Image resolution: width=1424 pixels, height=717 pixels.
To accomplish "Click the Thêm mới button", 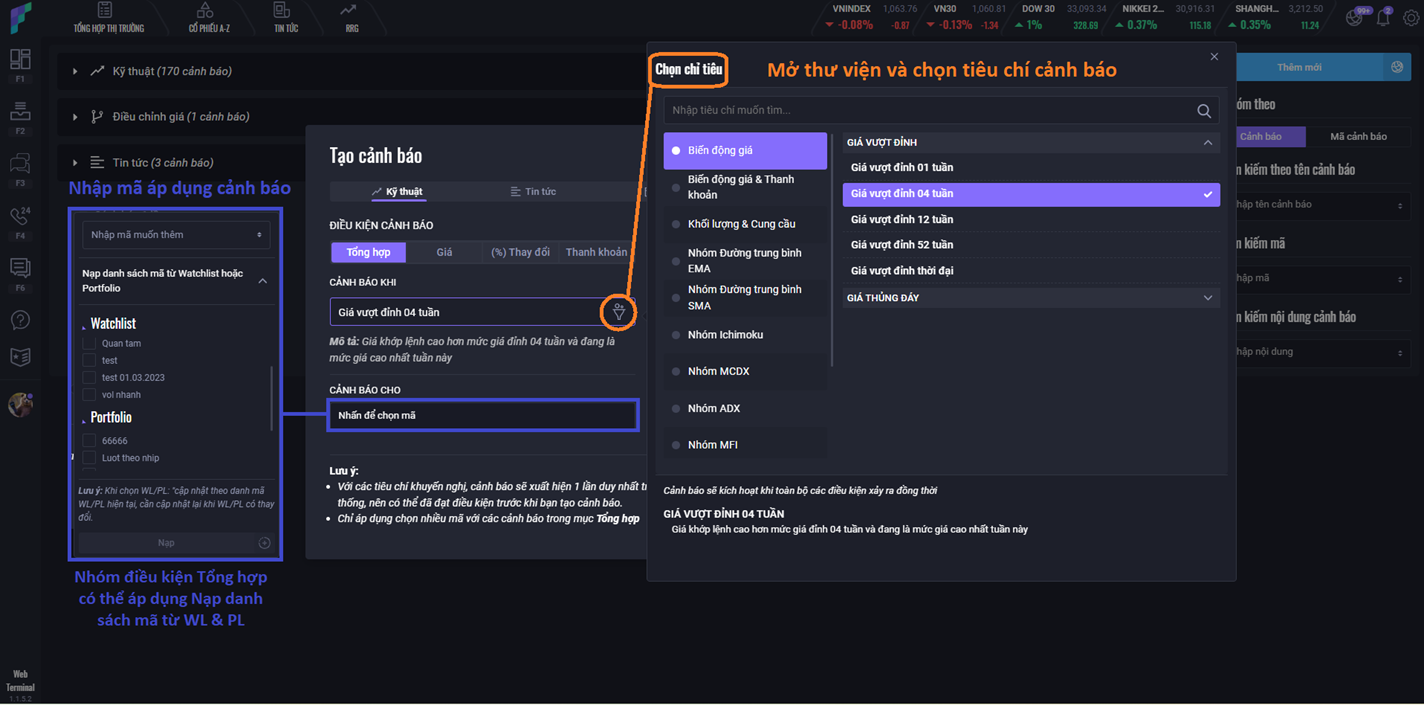I will pos(1298,67).
